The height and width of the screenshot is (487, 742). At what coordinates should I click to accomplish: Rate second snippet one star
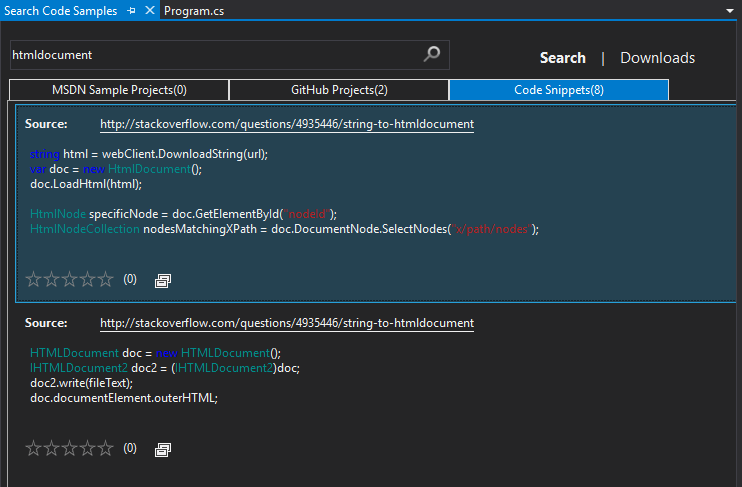point(33,448)
